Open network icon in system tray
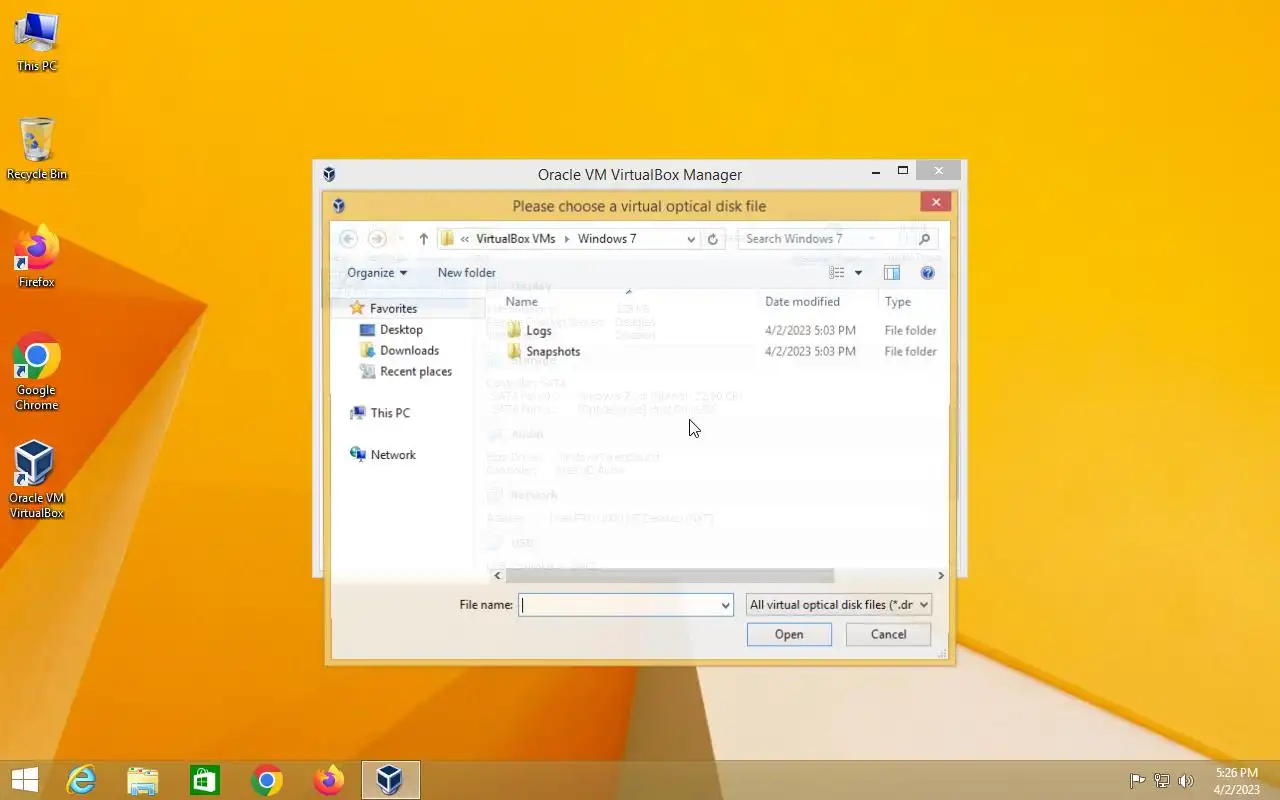Image resolution: width=1280 pixels, height=800 pixels. click(x=1162, y=781)
